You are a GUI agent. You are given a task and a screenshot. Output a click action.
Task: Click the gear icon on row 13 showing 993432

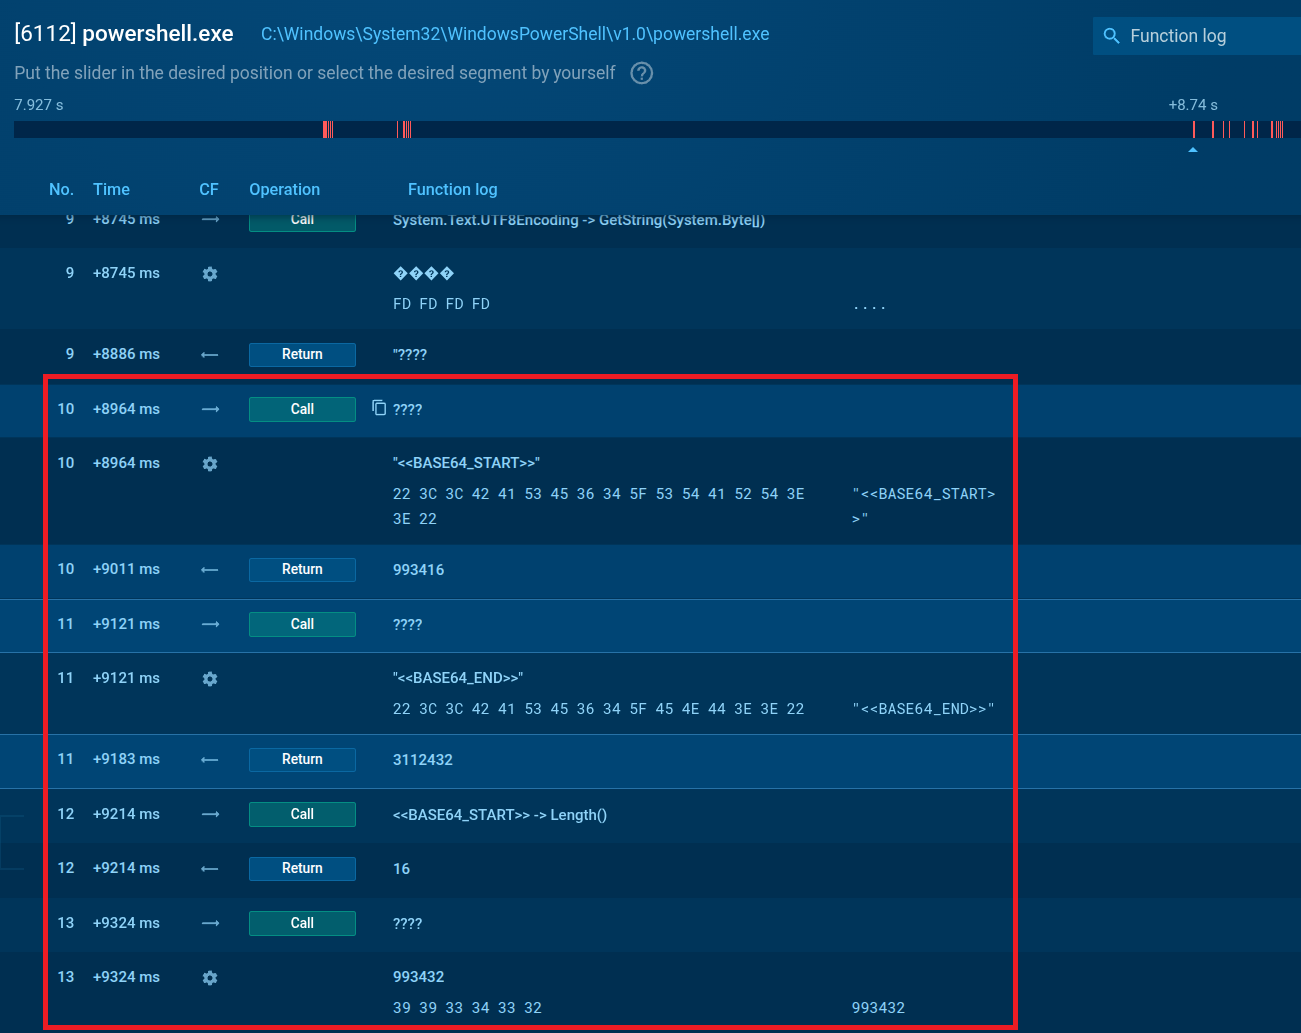210,977
